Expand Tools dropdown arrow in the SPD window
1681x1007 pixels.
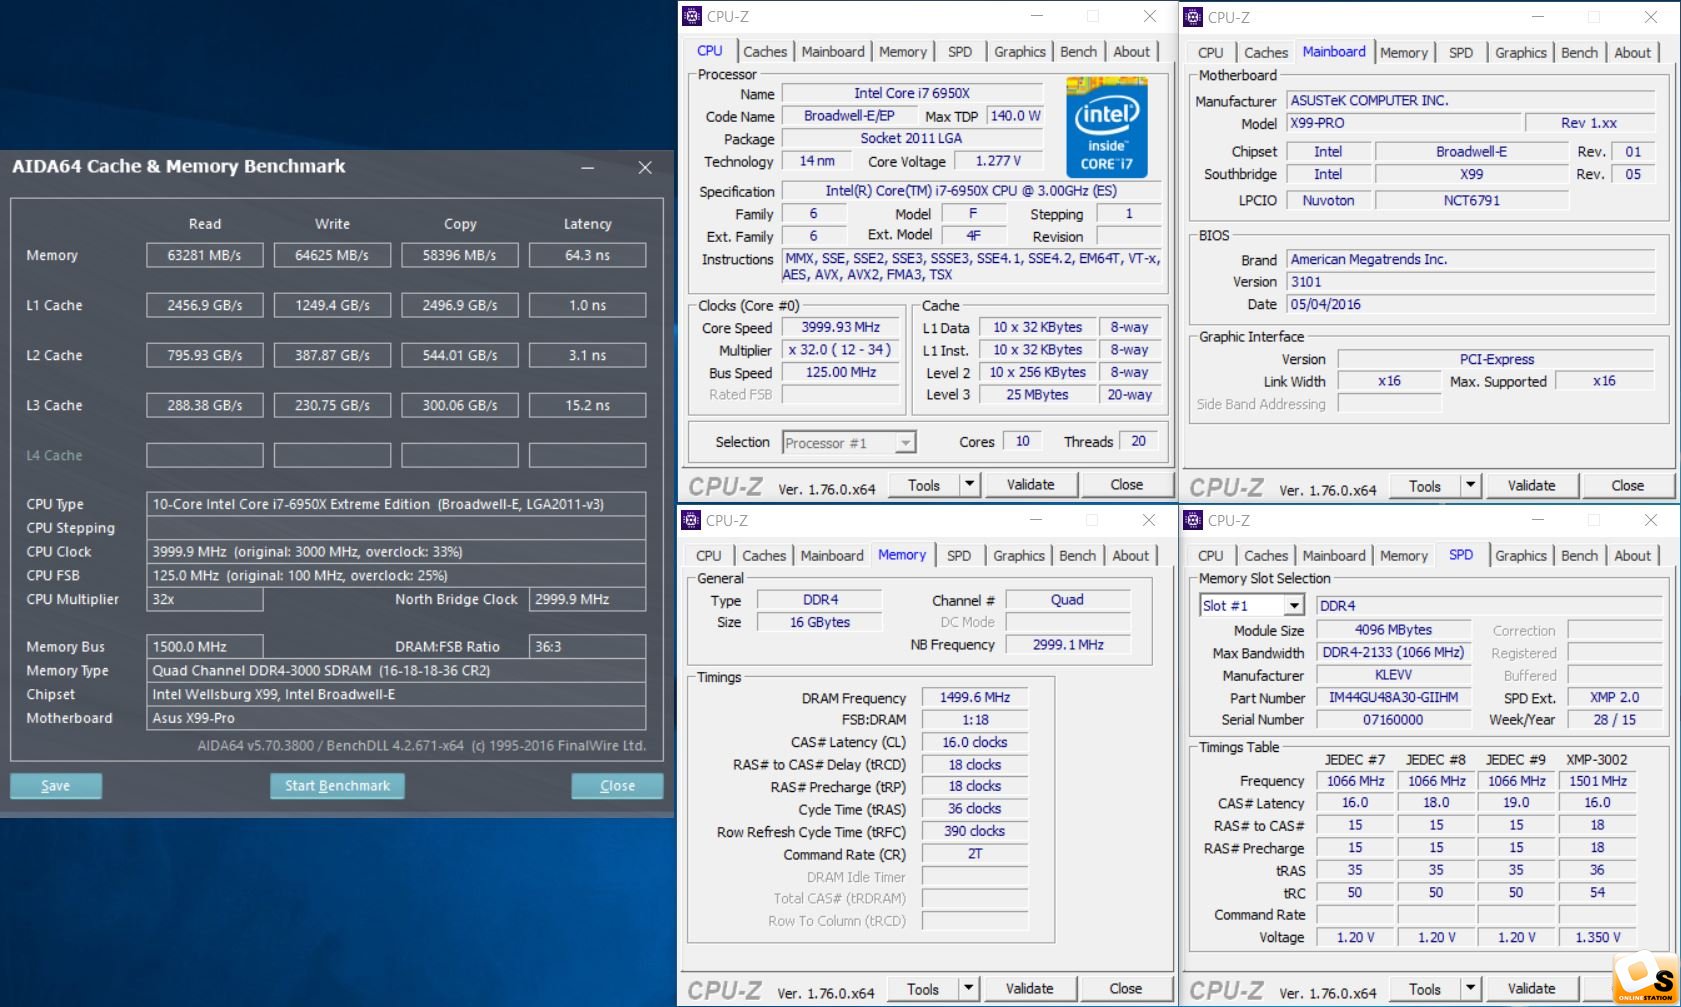pos(1470,988)
